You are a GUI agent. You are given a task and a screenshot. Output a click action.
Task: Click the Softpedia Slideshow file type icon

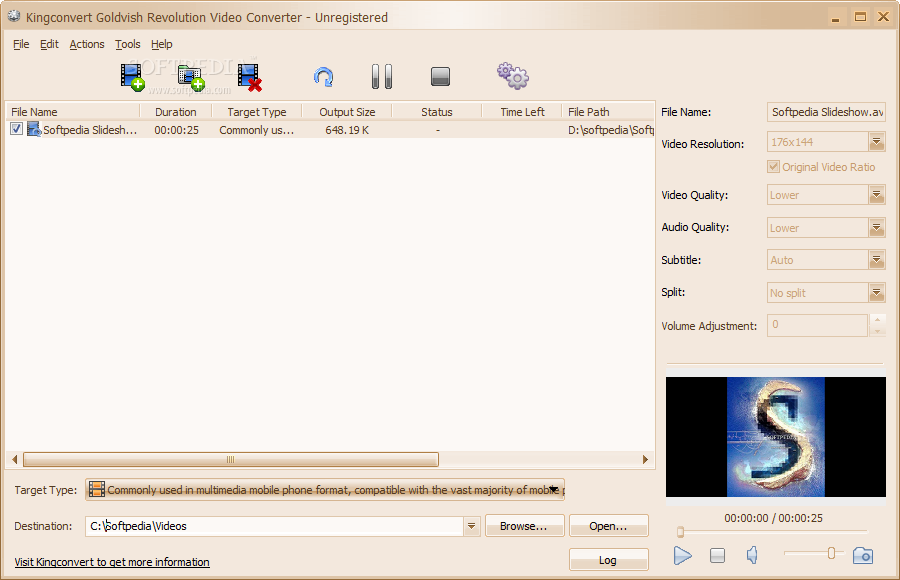click(34, 129)
